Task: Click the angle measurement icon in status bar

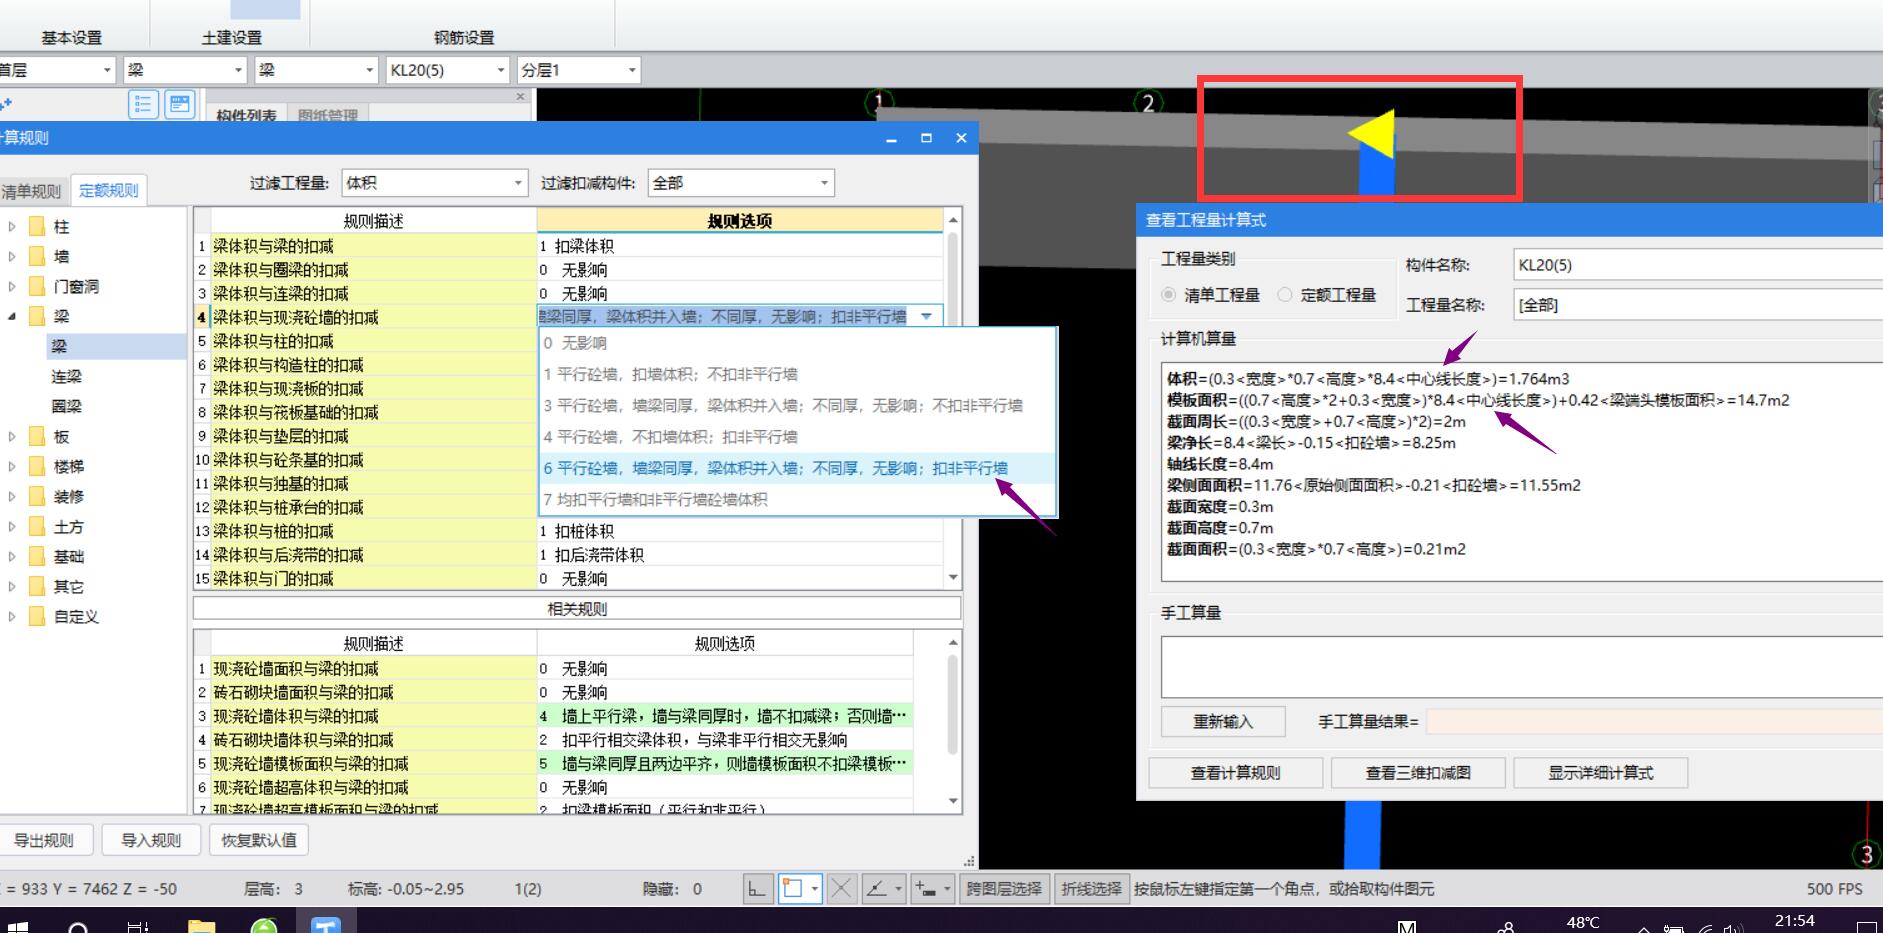Action: pyautogui.click(x=876, y=888)
